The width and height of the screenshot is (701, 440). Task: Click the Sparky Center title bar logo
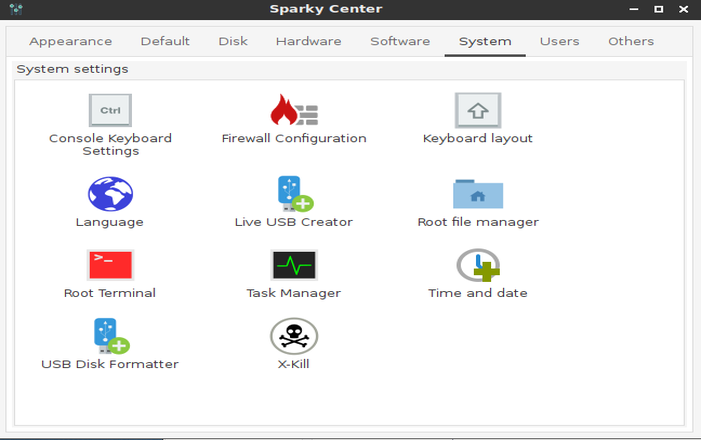(16, 9)
